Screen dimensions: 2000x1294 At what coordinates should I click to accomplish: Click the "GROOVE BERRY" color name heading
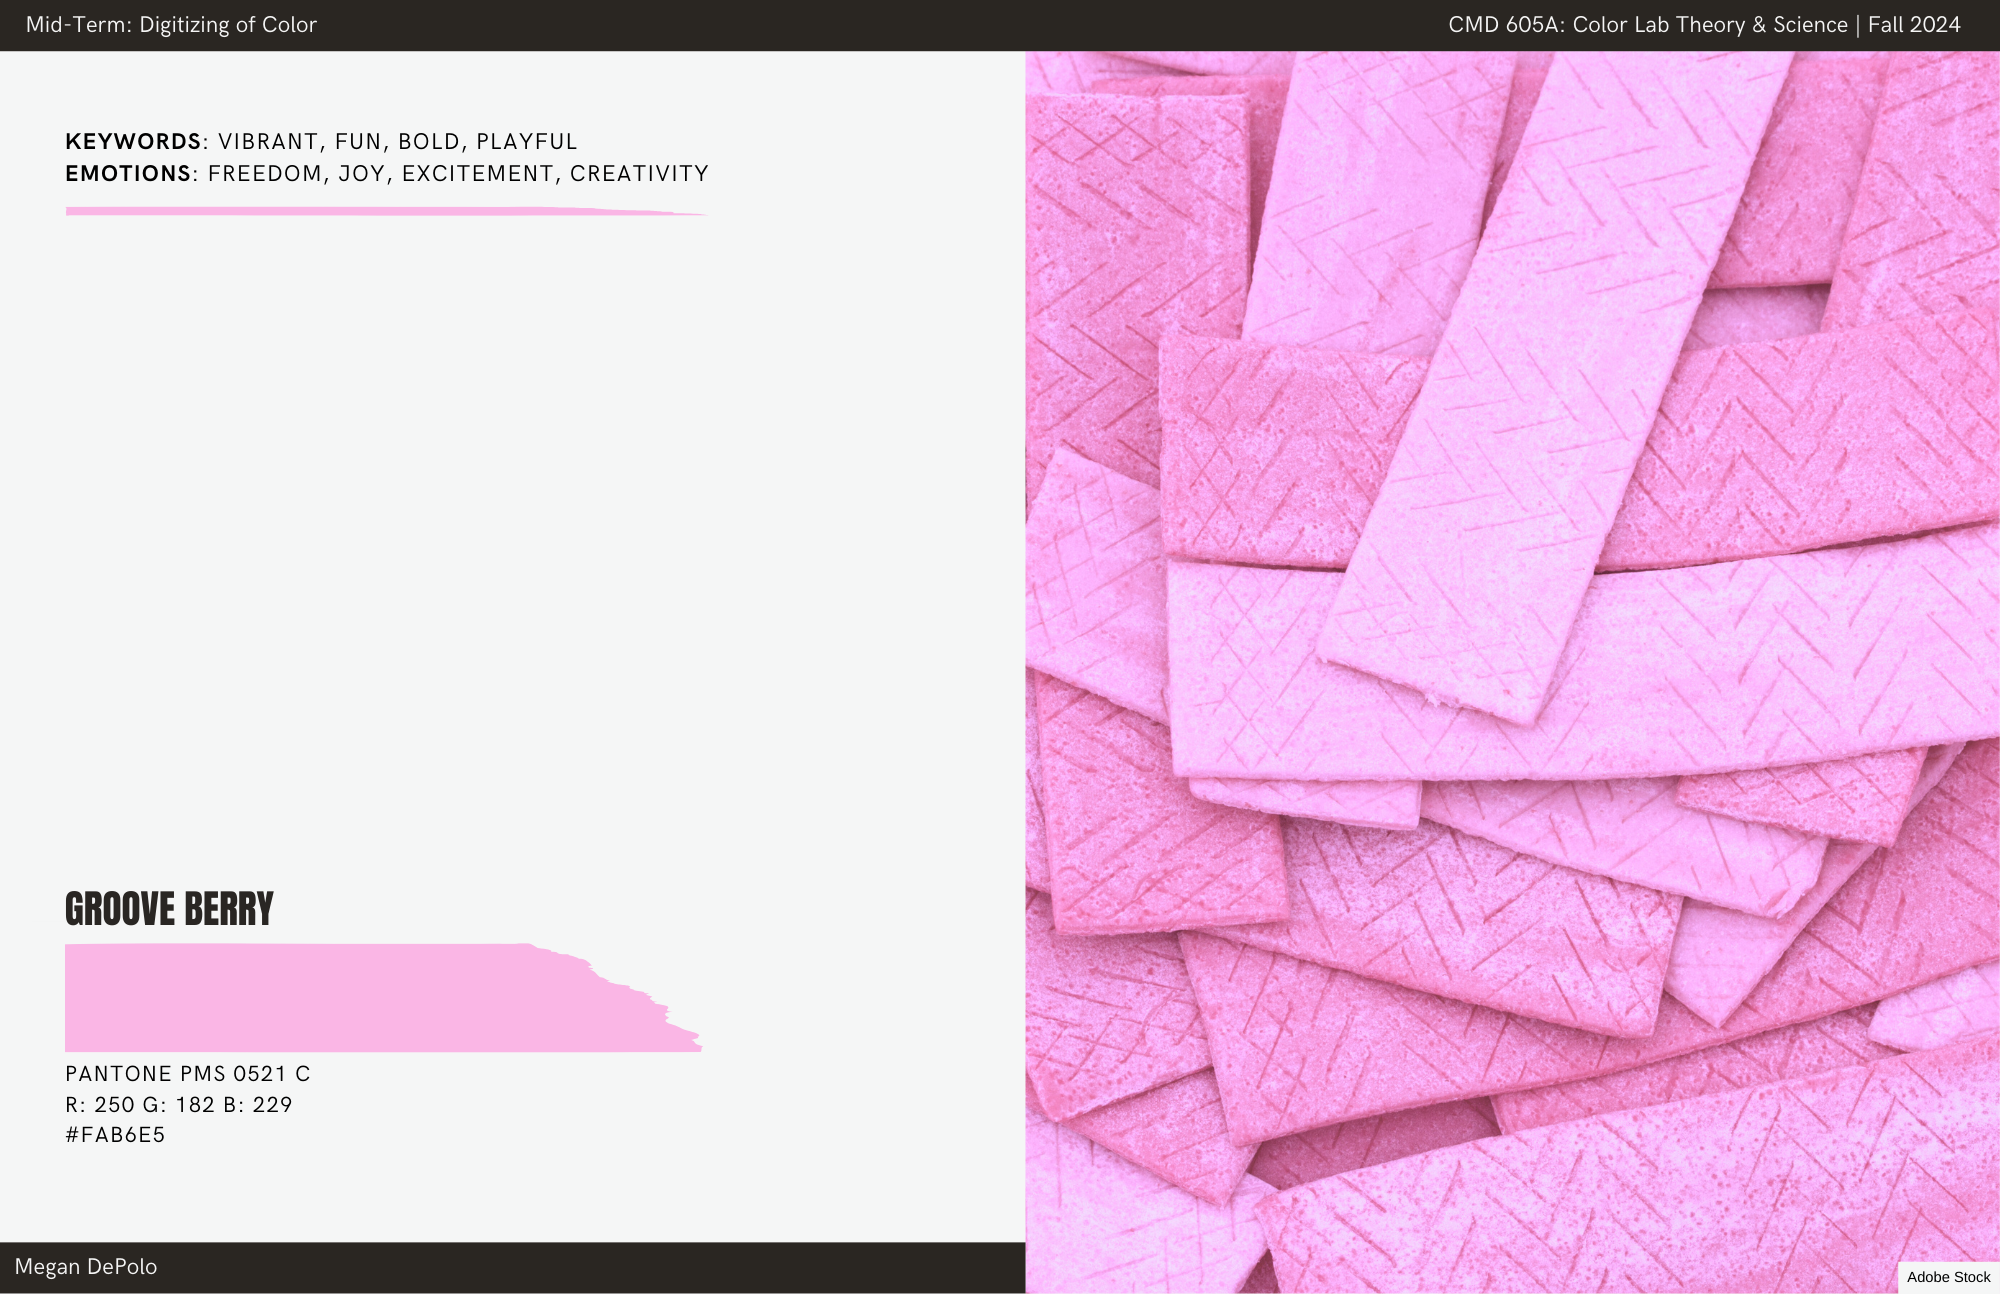169,909
